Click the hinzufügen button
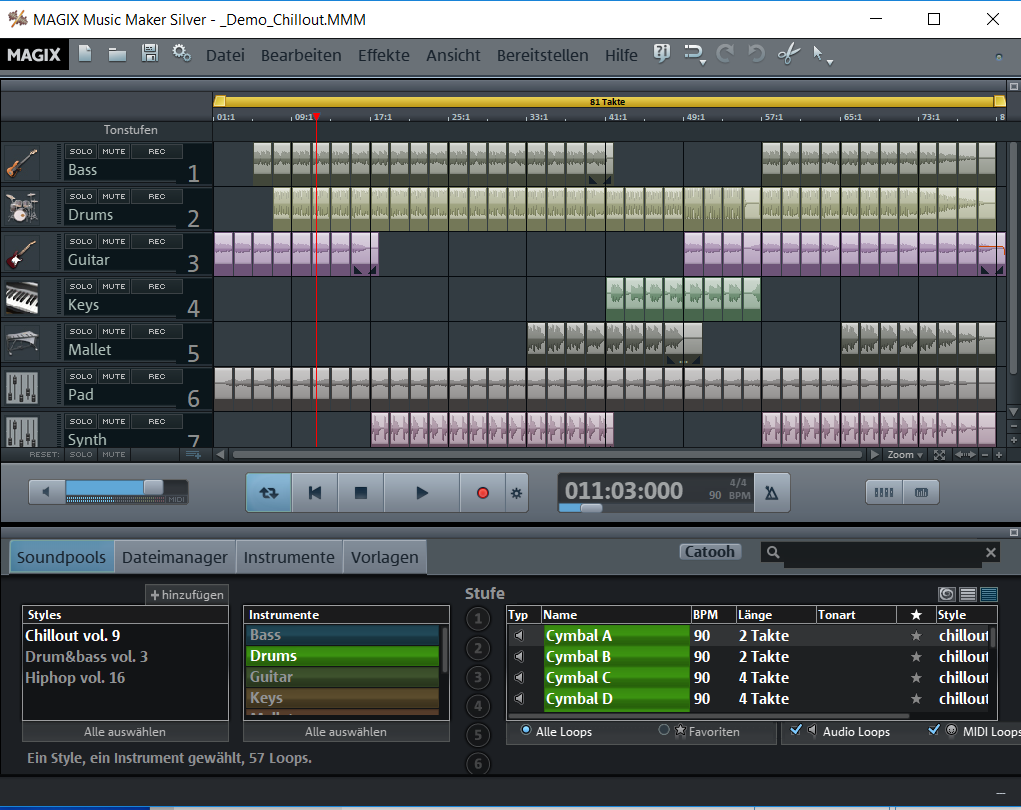This screenshot has height=810, width=1021. pyautogui.click(x=187, y=594)
